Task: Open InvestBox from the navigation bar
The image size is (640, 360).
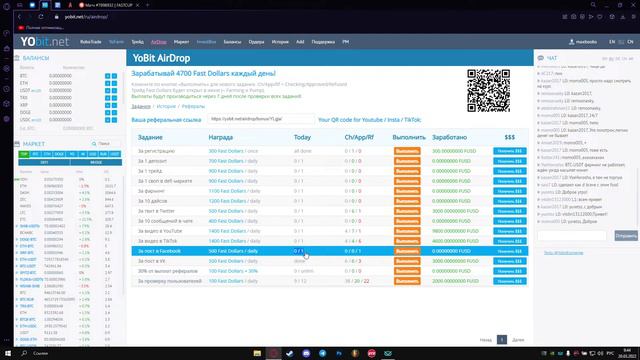Action: click(206, 42)
